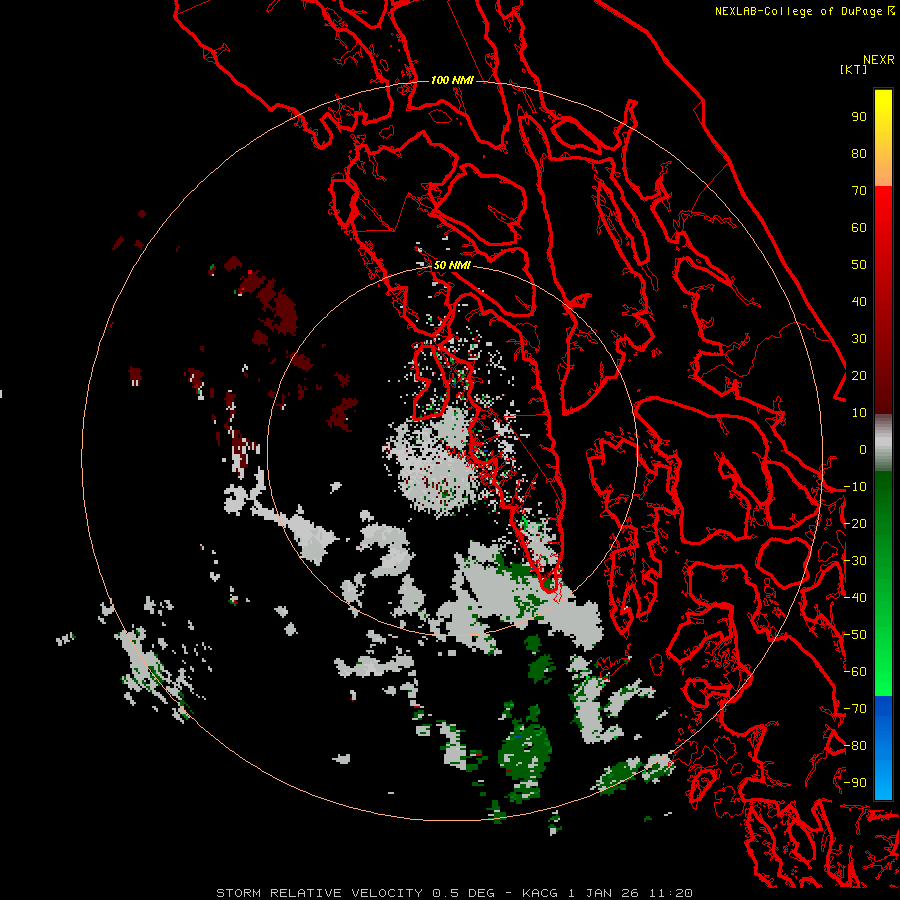
Task: Click the 0.5 DEG elevation text
Action: (463, 893)
